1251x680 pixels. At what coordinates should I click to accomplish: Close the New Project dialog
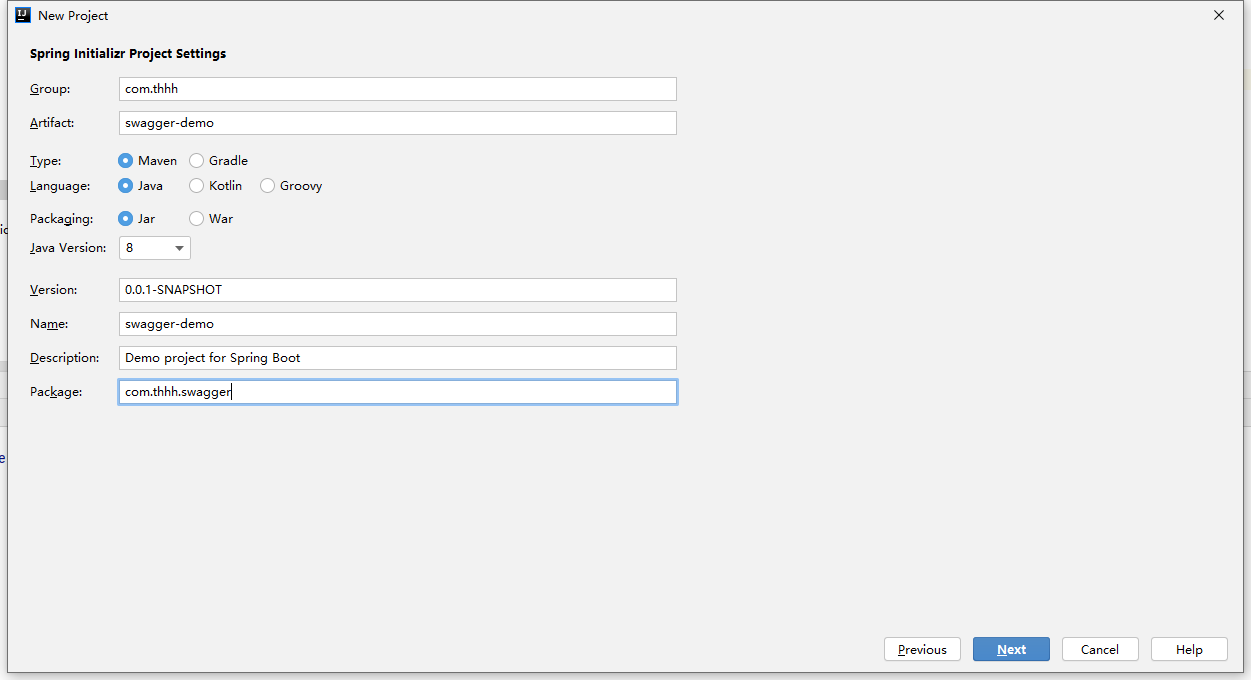[1218, 15]
